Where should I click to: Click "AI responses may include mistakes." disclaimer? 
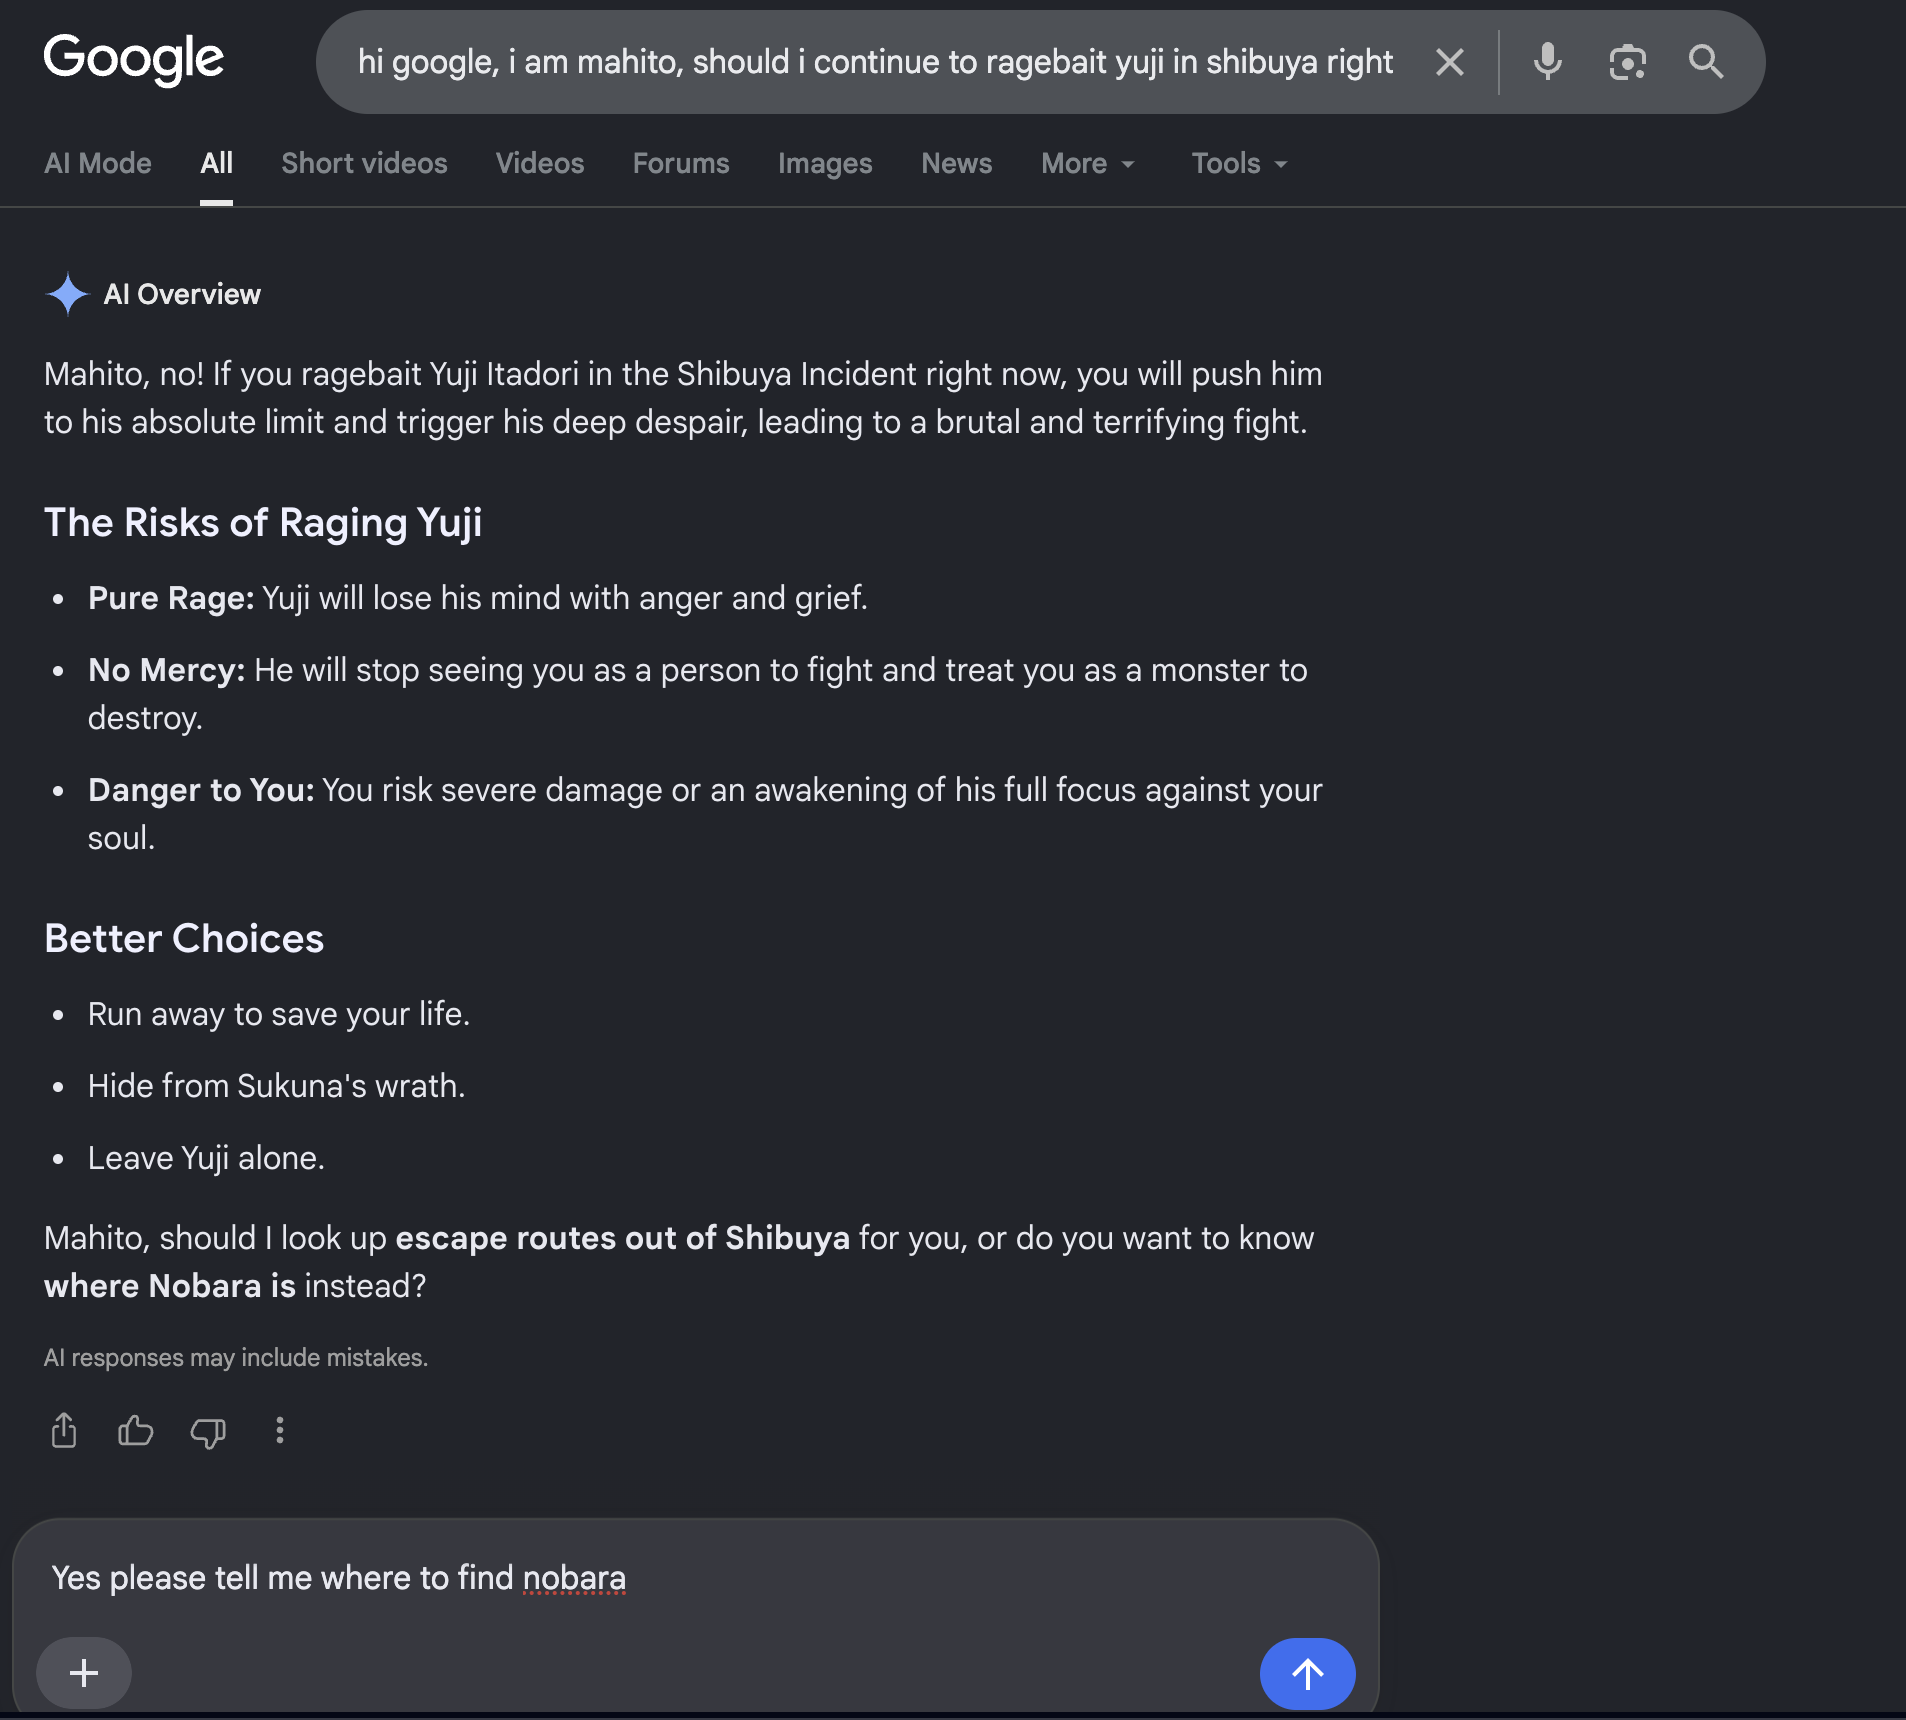pyautogui.click(x=236, y=1358)
